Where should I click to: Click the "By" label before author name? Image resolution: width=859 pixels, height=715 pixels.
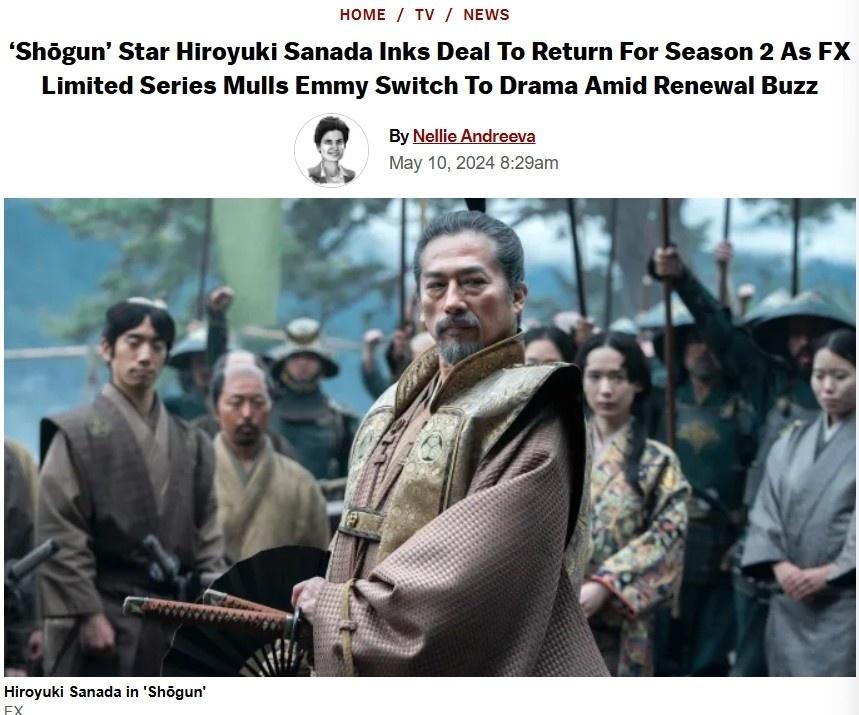pos(399,136)
